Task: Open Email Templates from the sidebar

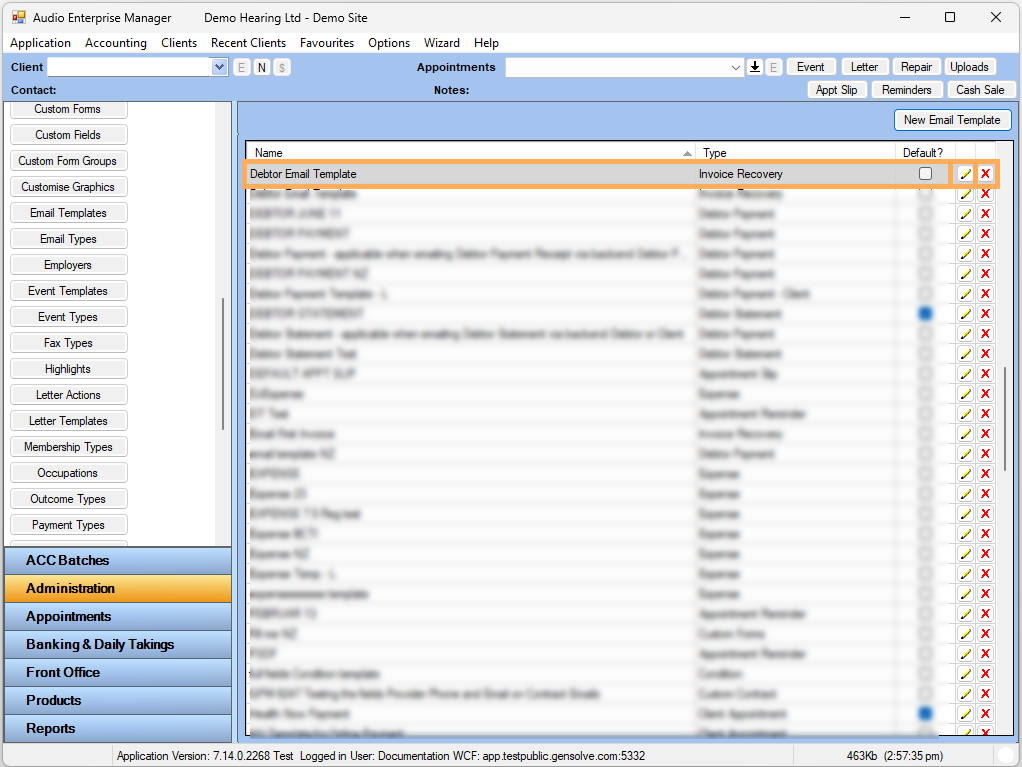Action: (68, 213)
